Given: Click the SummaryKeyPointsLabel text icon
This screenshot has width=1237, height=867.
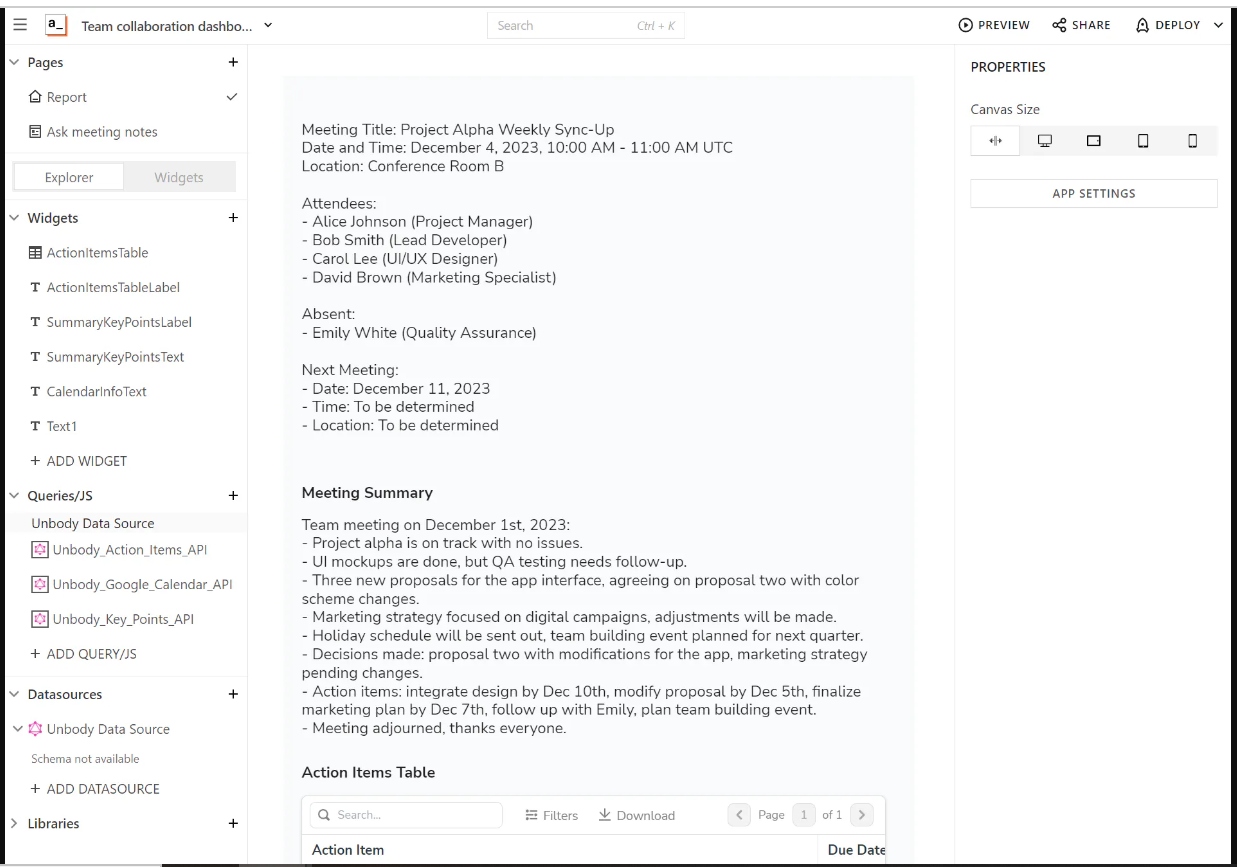Looking at the screenshot, I should 36,322.
